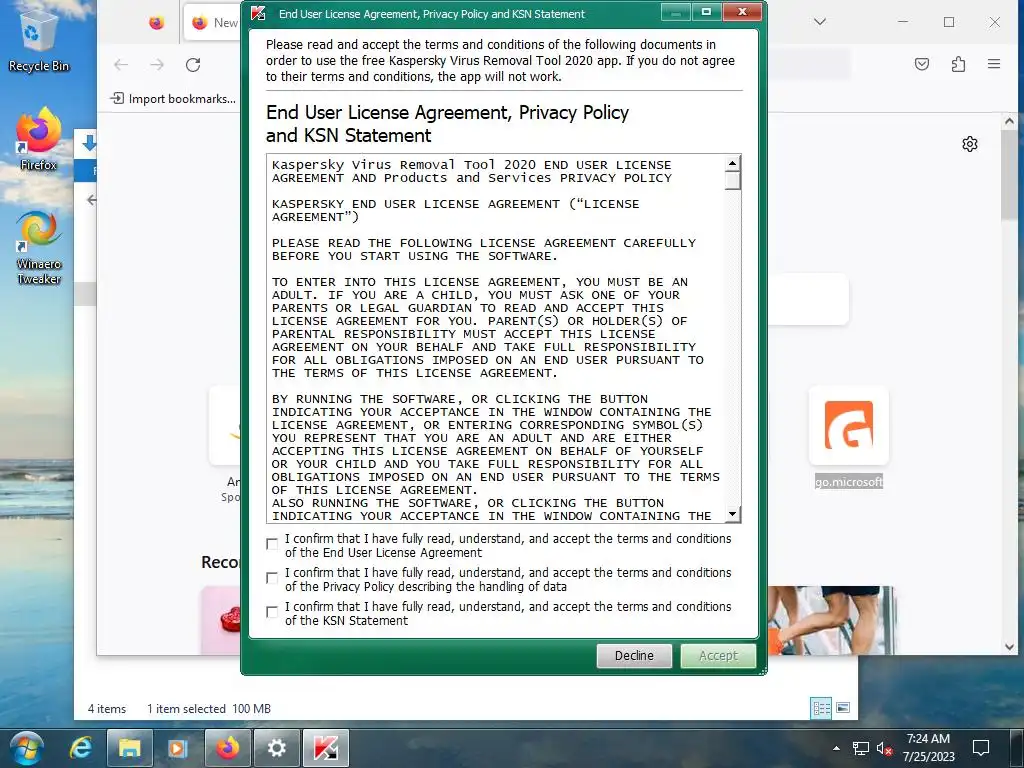Screen dimensions: 1024x768
Task: Expand the Firefox list all tabs chevron
Action: point(820,22)
